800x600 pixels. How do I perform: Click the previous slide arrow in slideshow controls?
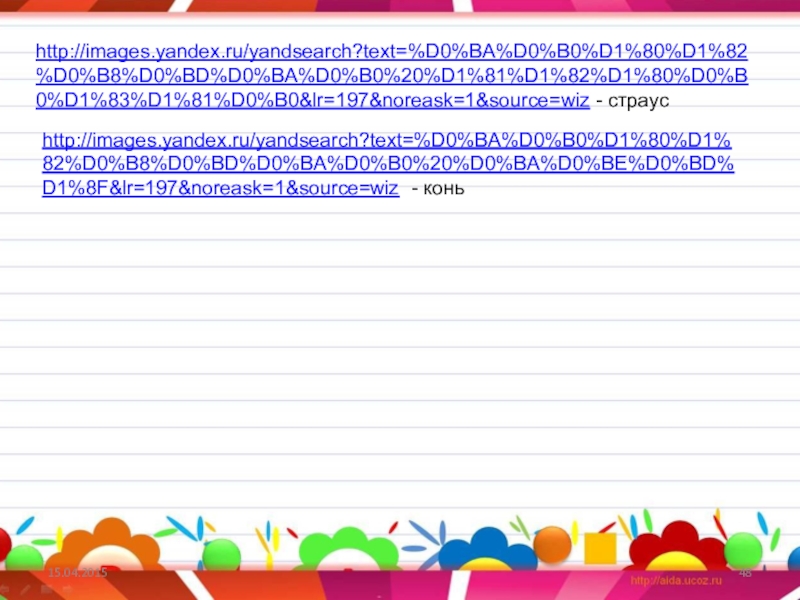[4, 589]
